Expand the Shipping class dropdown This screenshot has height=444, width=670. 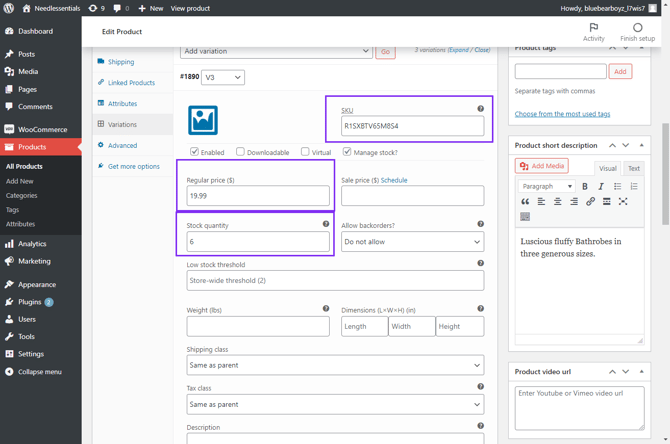334,365
